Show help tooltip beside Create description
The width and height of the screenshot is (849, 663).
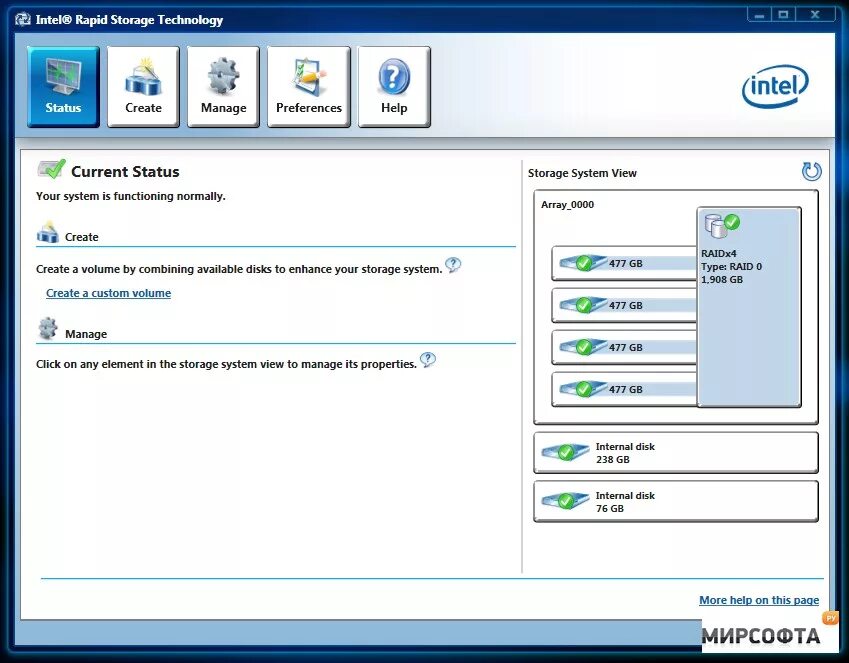pos(453,265)
